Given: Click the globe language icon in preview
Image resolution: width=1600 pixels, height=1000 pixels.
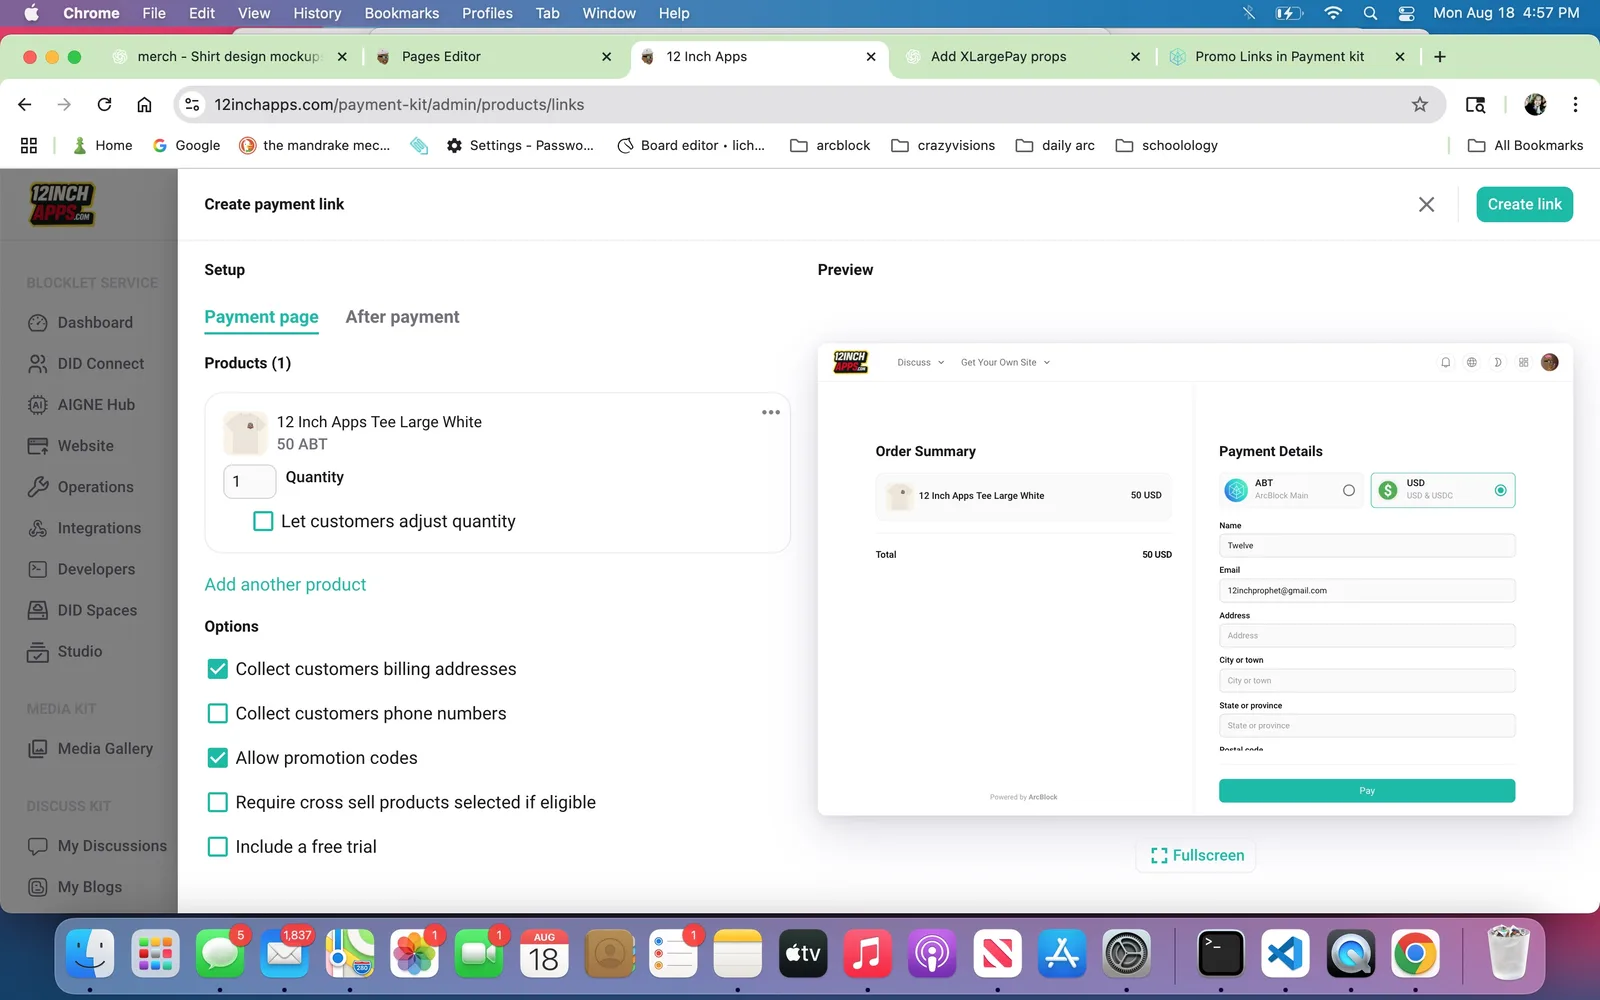Looking at the screenshot, I should pos(1471,362).
